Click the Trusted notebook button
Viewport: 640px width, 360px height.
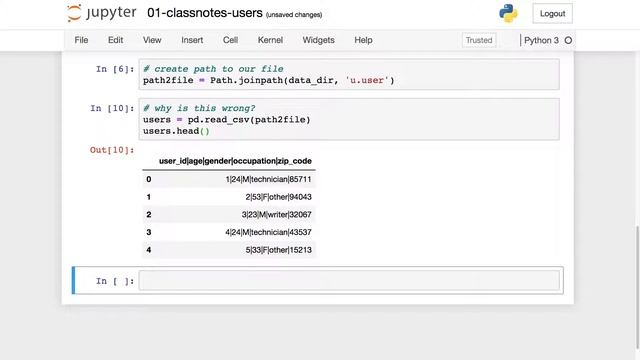coord(479,40)
